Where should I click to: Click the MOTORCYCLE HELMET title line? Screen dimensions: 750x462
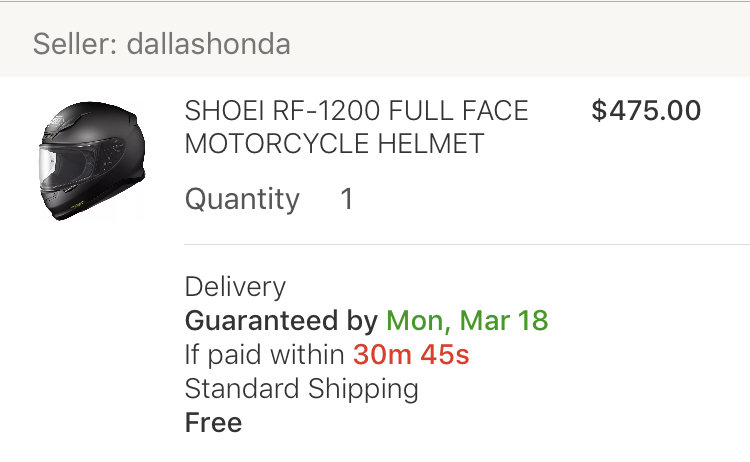click(x=334, y=143)
